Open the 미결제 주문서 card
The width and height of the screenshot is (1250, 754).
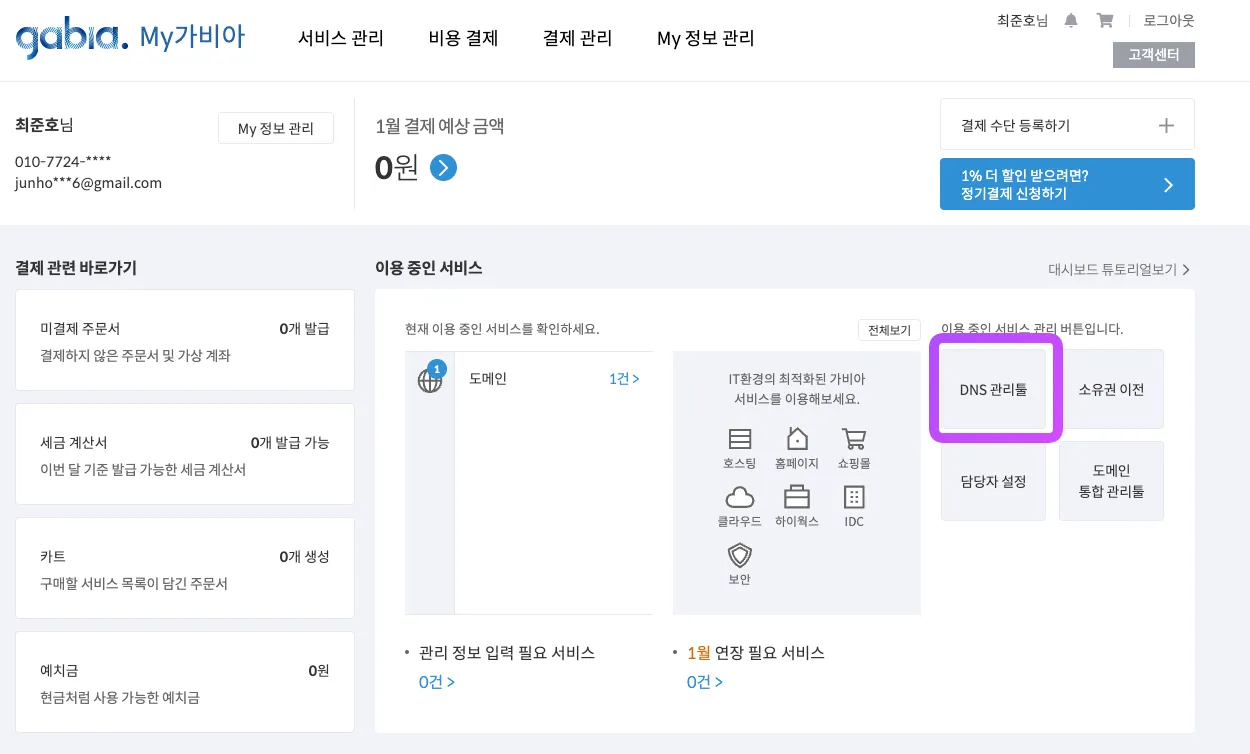click(185, 340)
